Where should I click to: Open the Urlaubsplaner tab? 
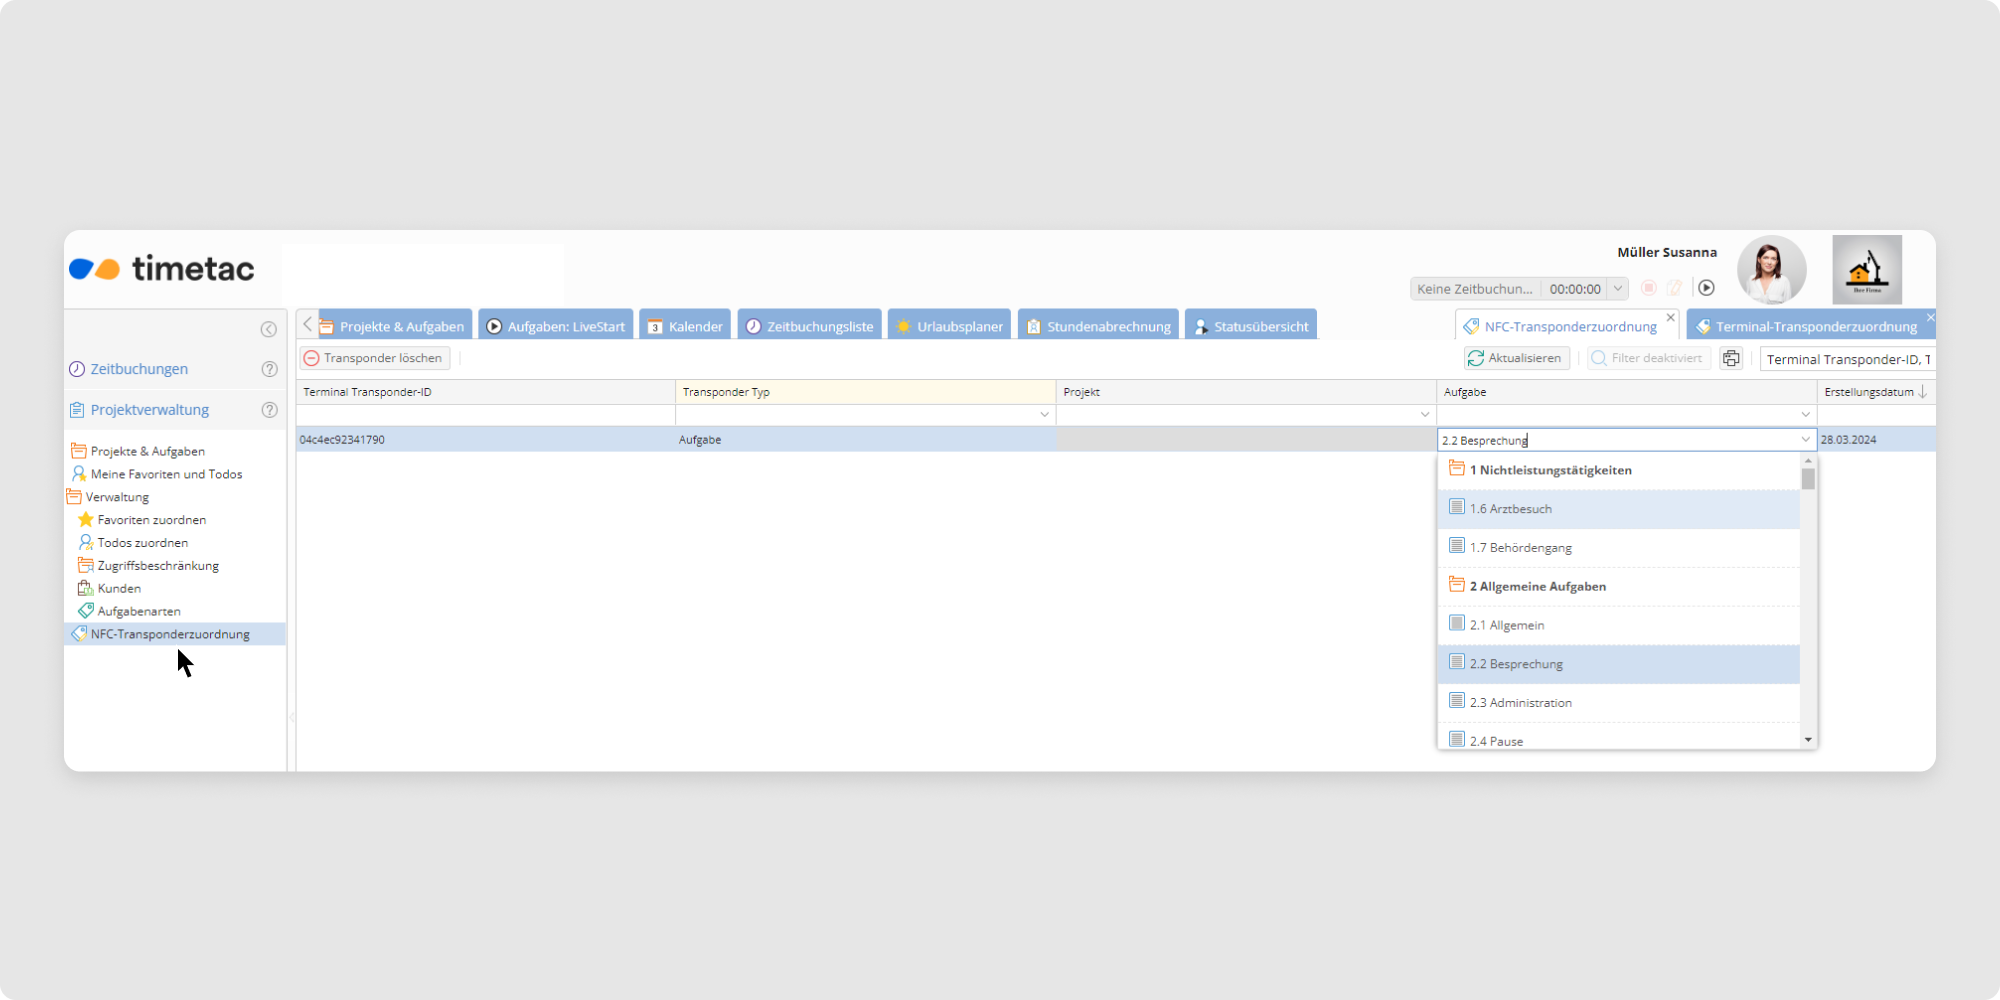point(949,326)
